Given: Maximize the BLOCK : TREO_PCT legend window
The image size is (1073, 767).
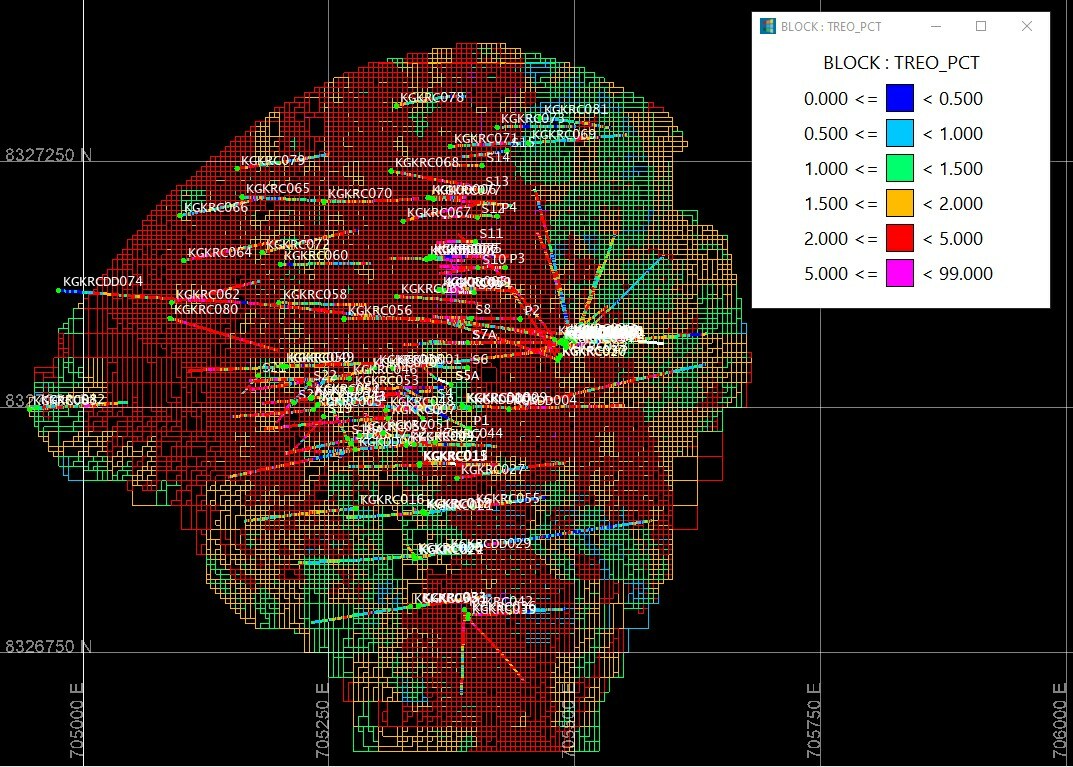Looking at the screenshot, I should [x=981, y=27].
